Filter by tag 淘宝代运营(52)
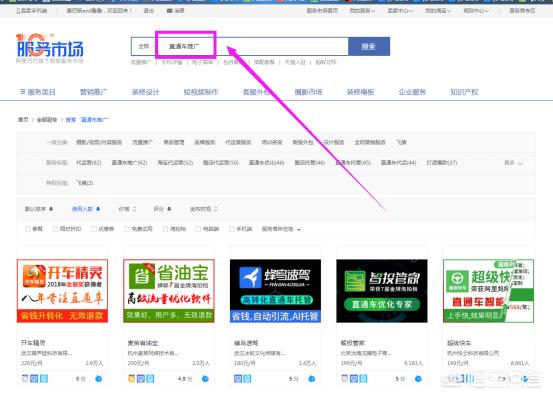Image resolution: width=553 pixels, height=398 pixels. point(175,163)
